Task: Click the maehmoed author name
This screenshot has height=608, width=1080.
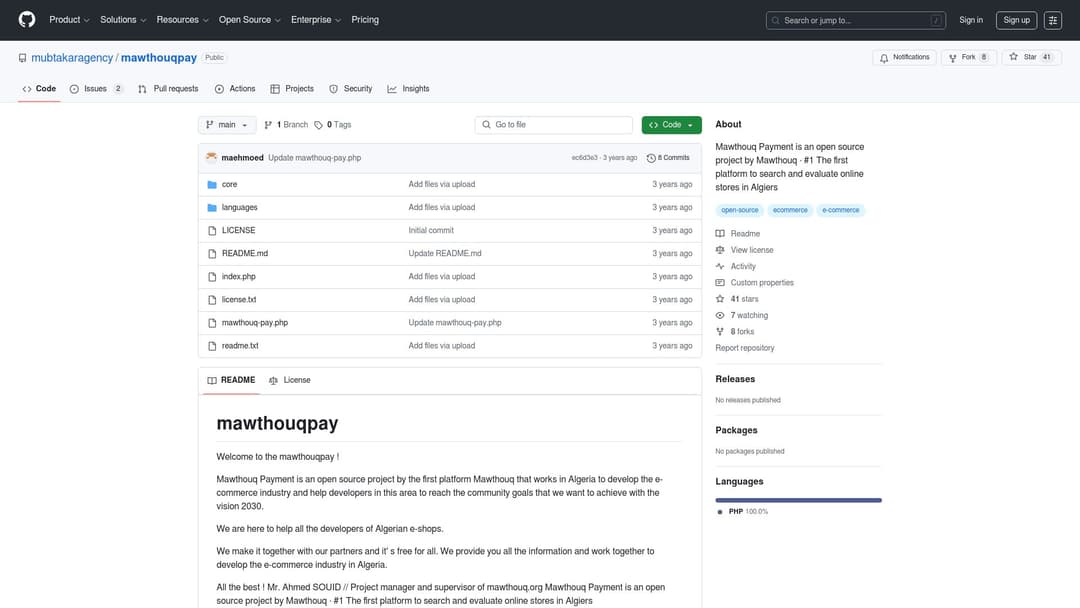Action: (x=242, y=158)
